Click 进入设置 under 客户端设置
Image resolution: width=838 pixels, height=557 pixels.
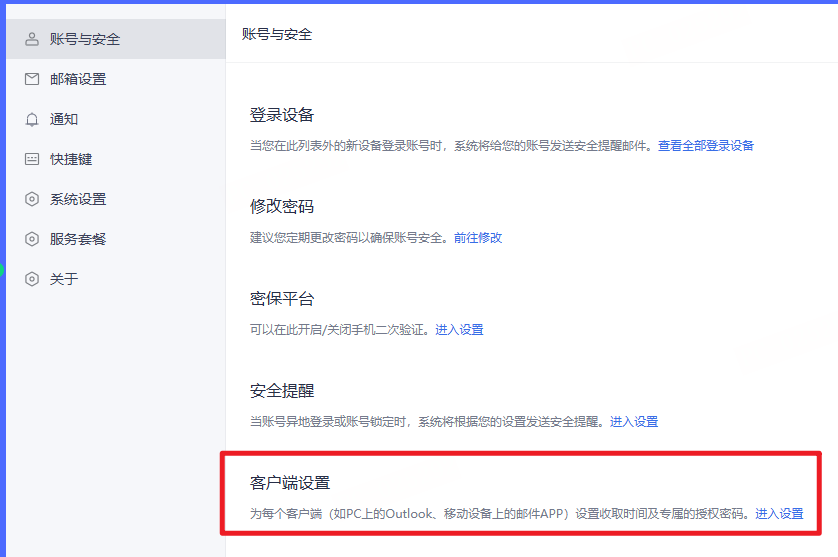tap(779, 513)
